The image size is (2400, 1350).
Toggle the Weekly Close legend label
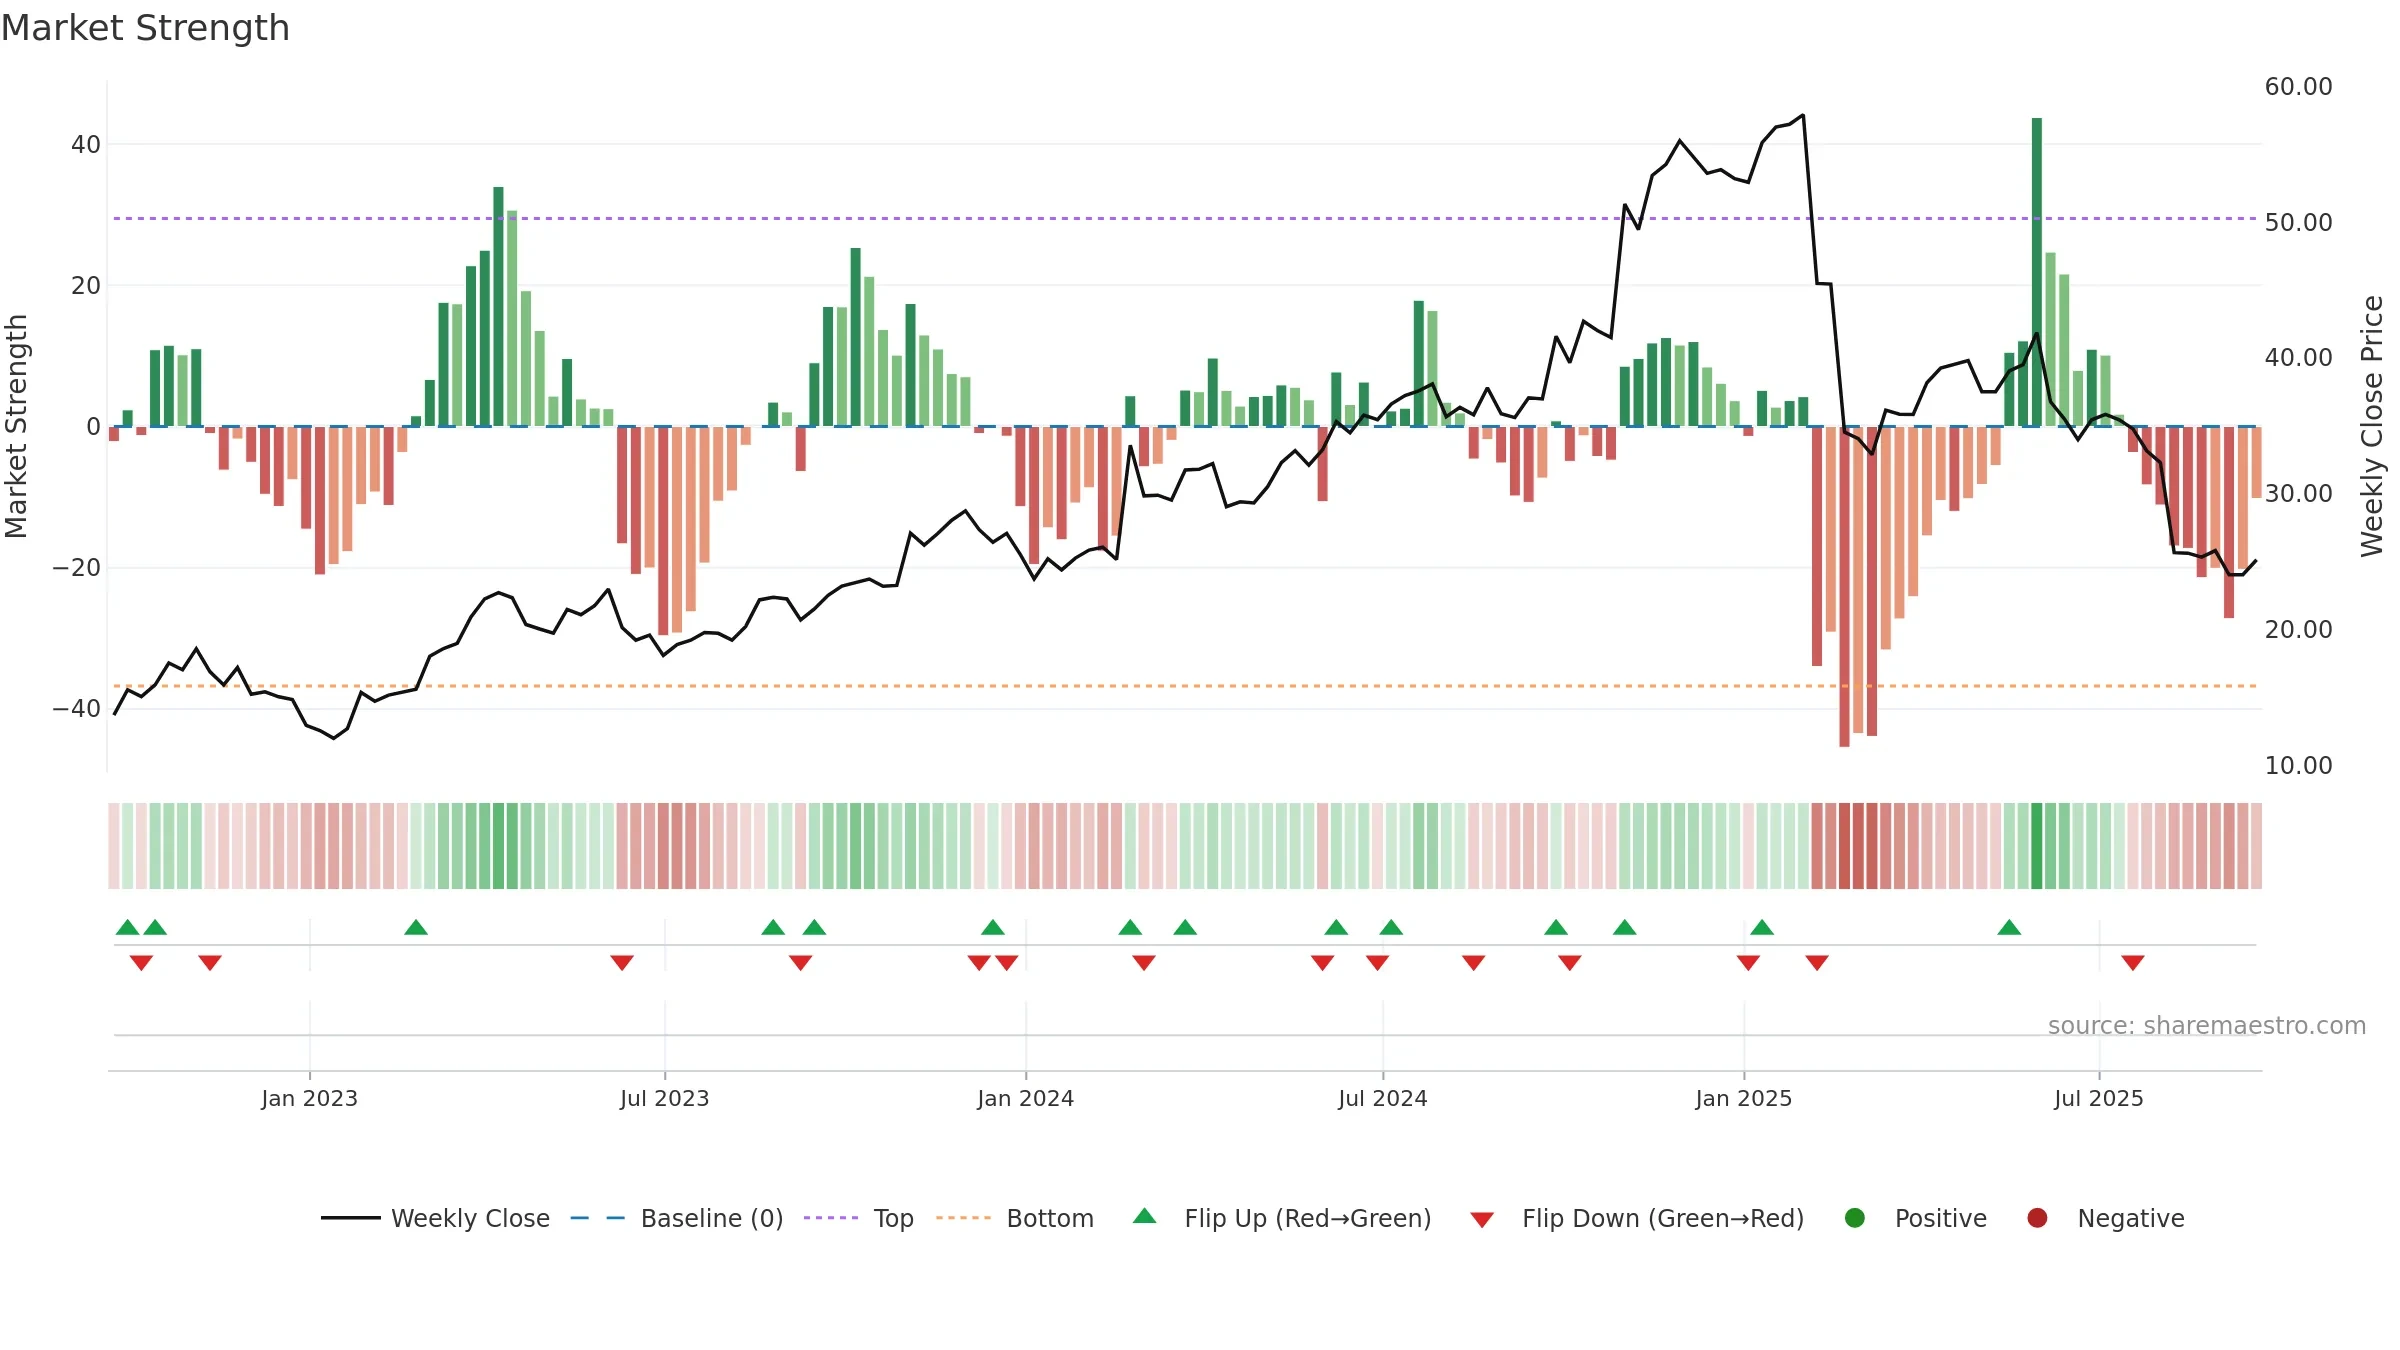(x=470, y=1218)
